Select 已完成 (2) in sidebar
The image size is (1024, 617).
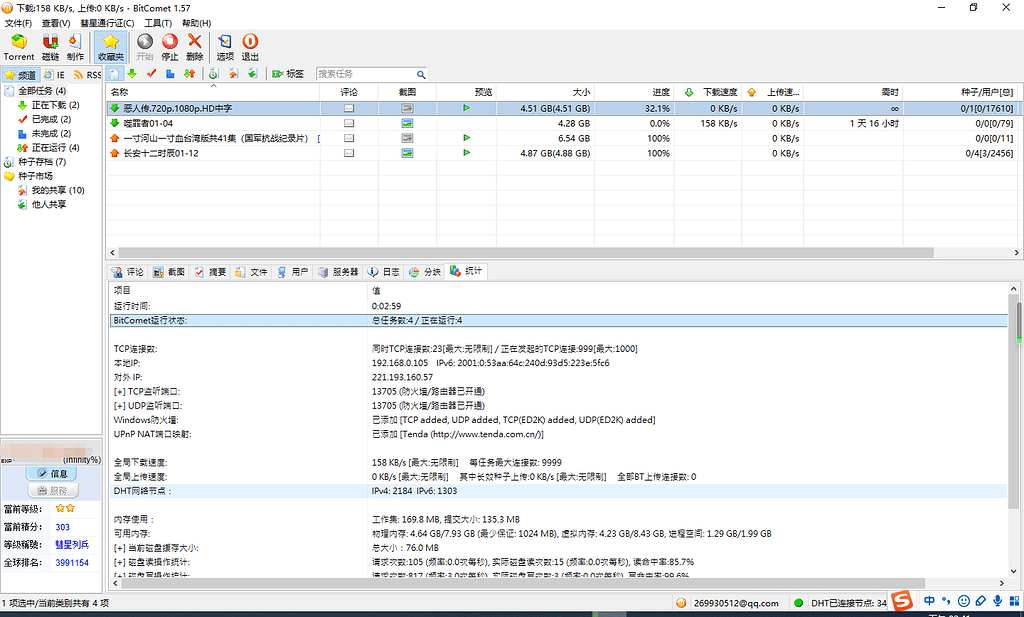coord(52,119)
